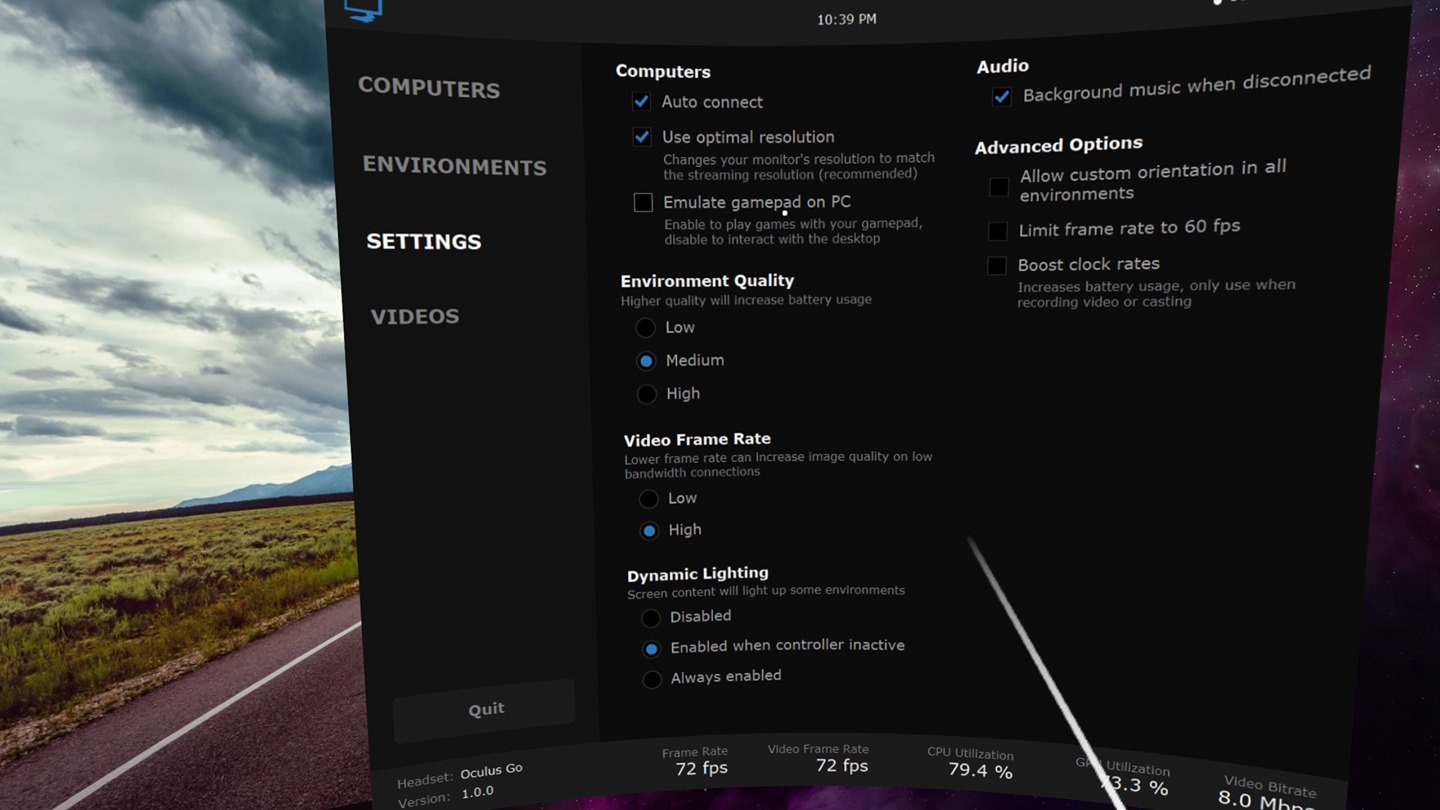This screenshot has height=810, width=1440.
Task: Choose Low video frame rate
Action: pos(648,498)
